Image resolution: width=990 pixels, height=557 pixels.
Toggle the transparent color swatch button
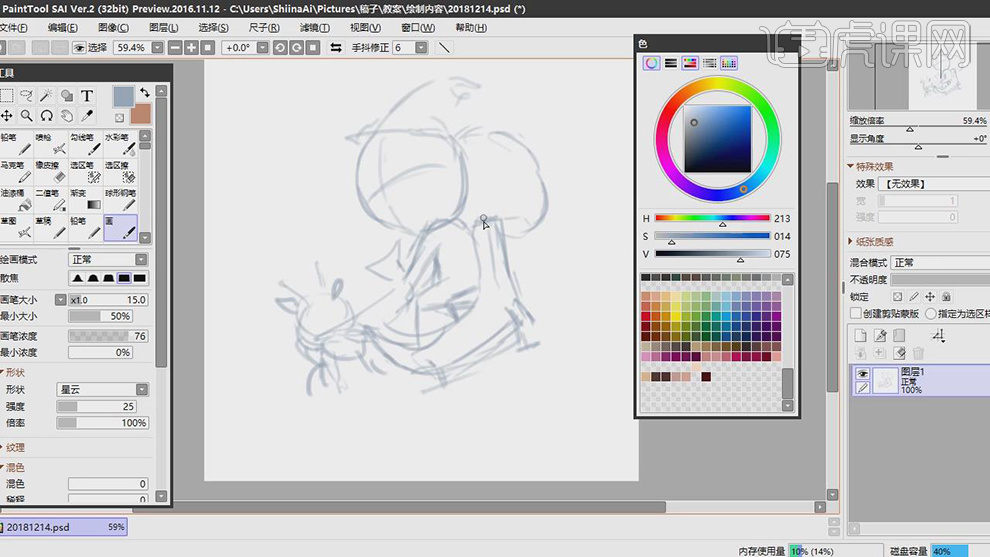click(119, 117)
